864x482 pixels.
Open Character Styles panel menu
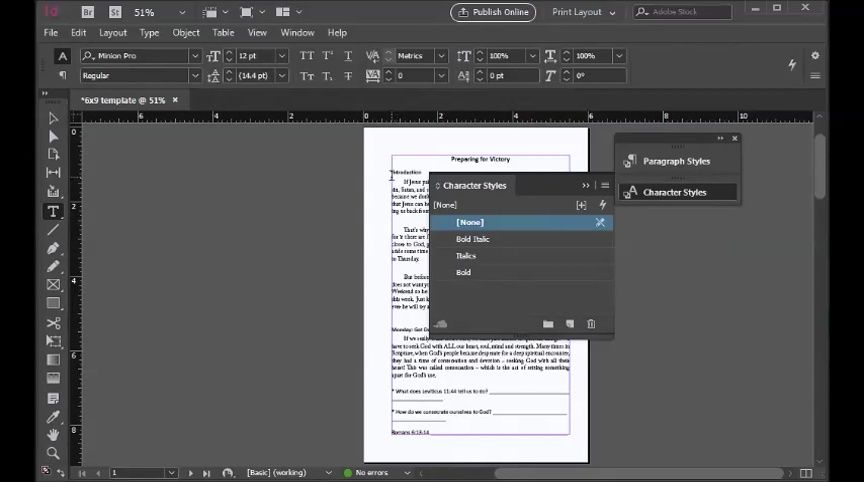click(x=605, y=186)
